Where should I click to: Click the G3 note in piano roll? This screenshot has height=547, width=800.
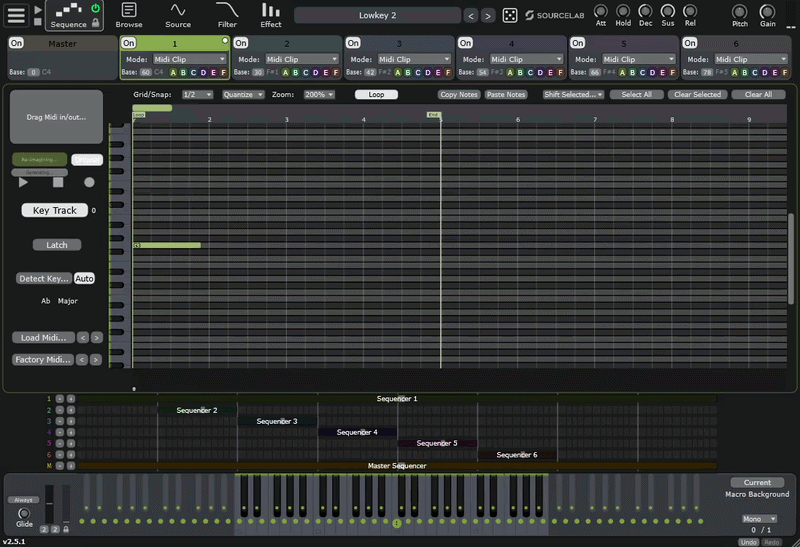(167, 245)
